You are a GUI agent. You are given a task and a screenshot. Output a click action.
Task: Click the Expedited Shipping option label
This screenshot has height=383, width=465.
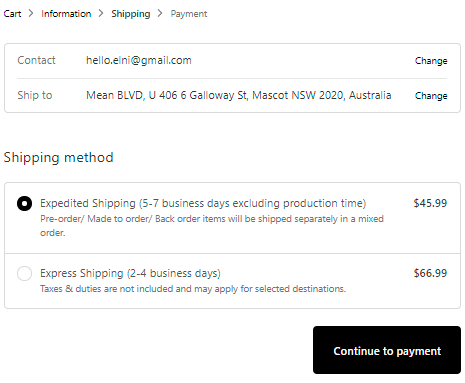pyautogui.click(x=203, y=203)
